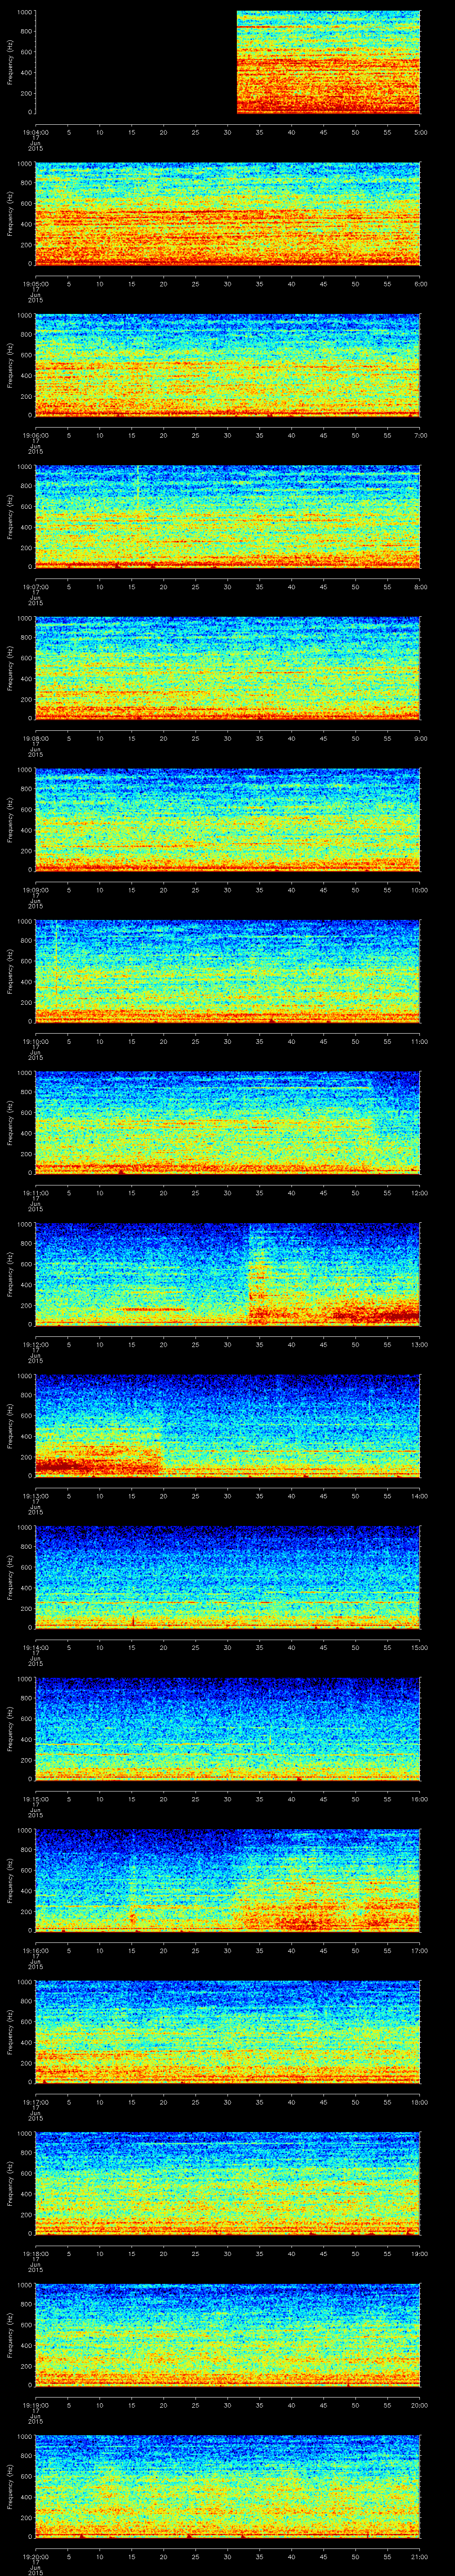Click the spectrogram panel starting at 19:17:00
This screenshot has width=455, height=2576.
coord(228,2032)
